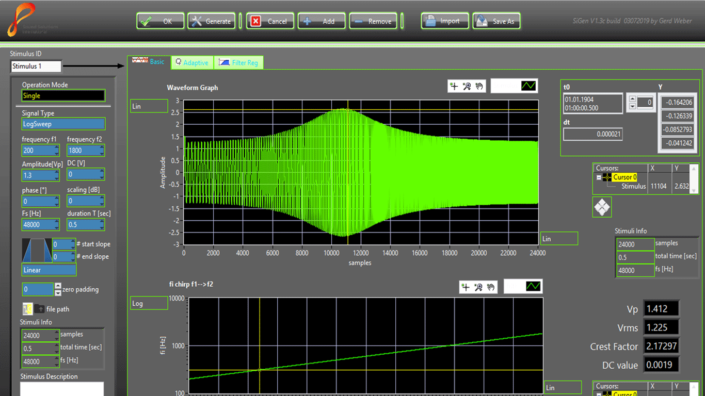Select the pan hand tool on fi chirp graph
Screen dimensions: 705x396
point(491,287)
